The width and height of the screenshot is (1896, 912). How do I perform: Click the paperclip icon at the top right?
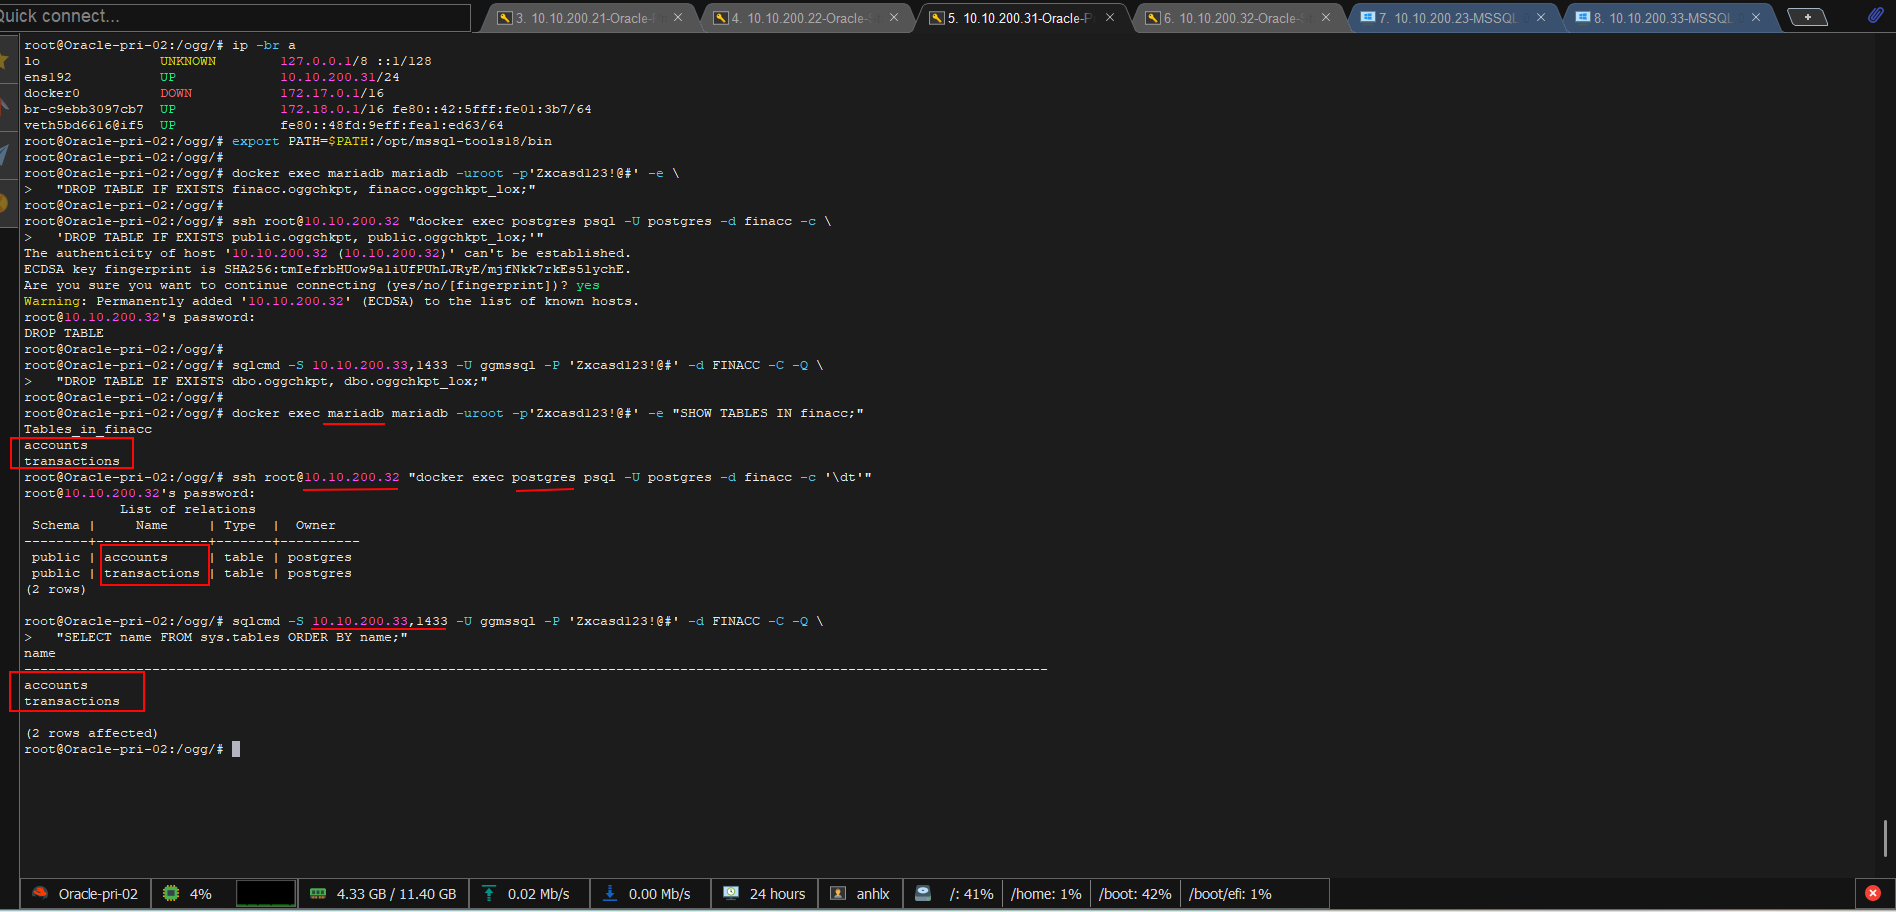[1875, 15]
